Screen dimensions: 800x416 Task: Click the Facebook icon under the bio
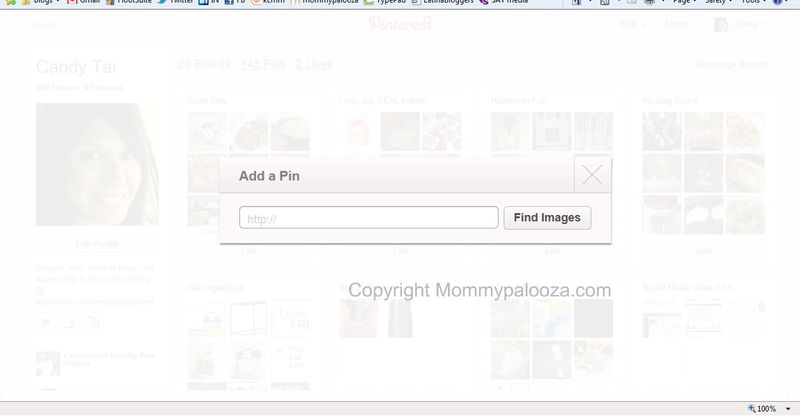70,323
